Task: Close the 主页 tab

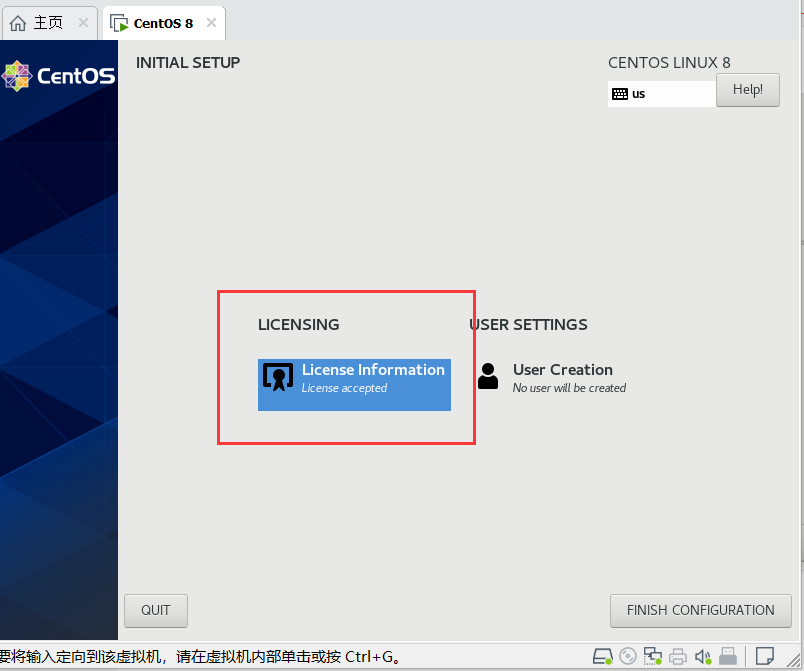Action: point(83,23)
